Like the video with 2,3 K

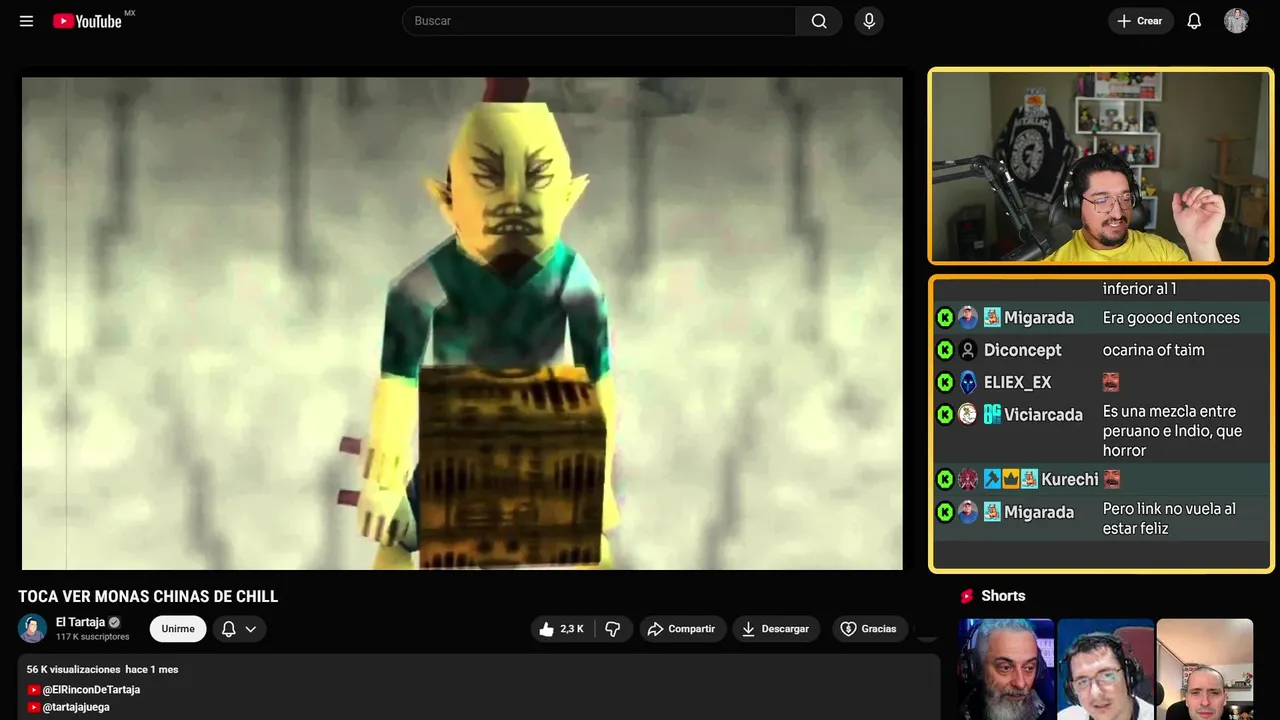tap(561, 629)
